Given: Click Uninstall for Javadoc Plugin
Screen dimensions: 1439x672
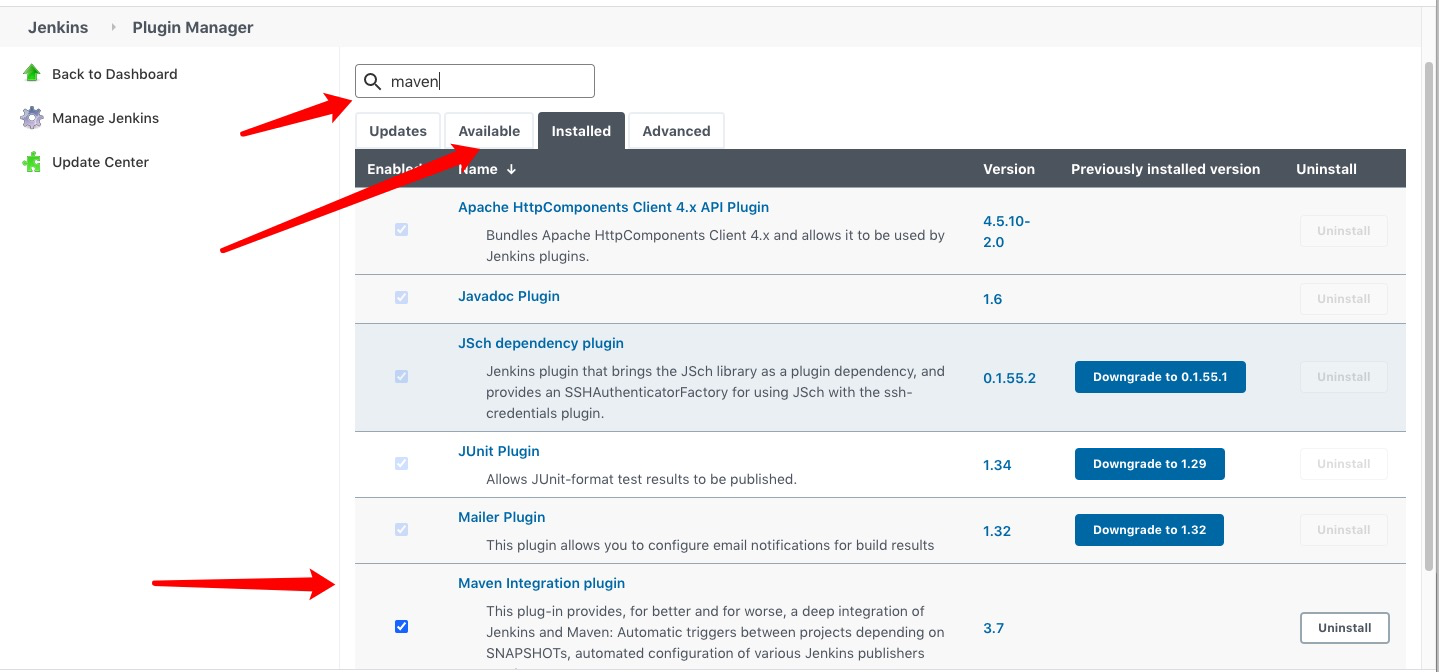Looking at the screenshot, I should (1343, 299).
